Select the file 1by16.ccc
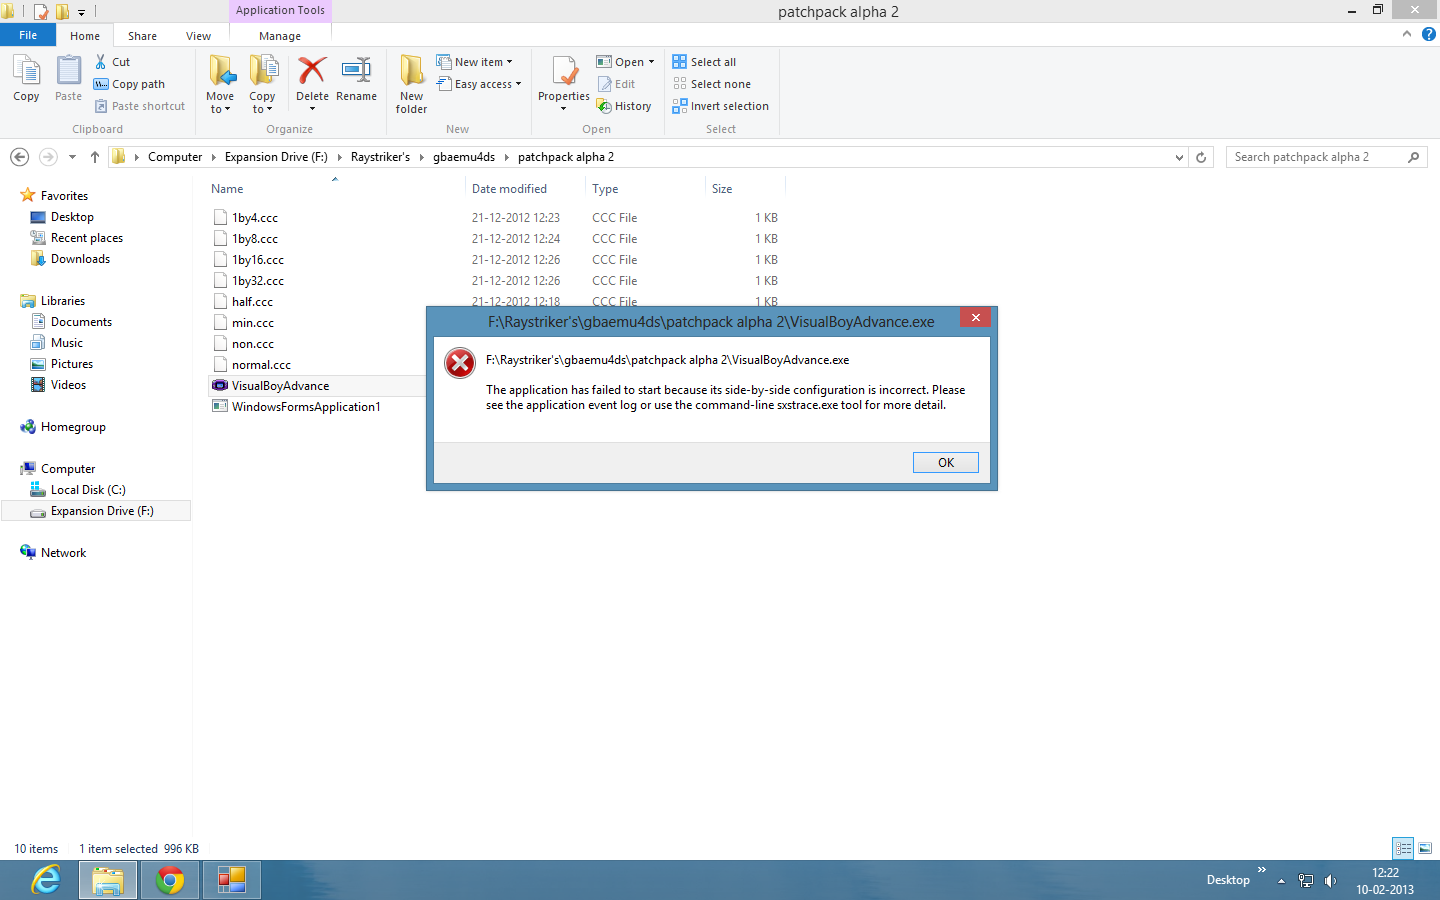 click(x=258, y=259)
